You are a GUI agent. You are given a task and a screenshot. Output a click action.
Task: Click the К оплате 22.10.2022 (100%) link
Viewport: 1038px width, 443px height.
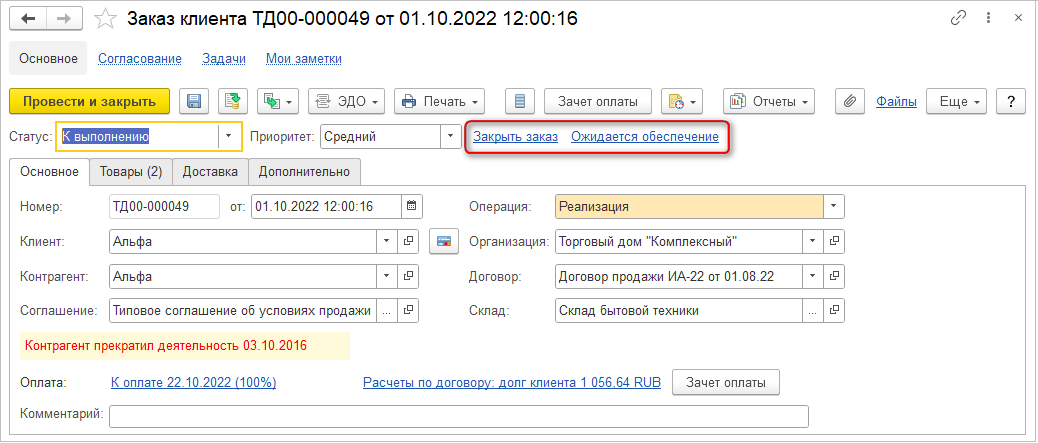[x=193, y=383]
